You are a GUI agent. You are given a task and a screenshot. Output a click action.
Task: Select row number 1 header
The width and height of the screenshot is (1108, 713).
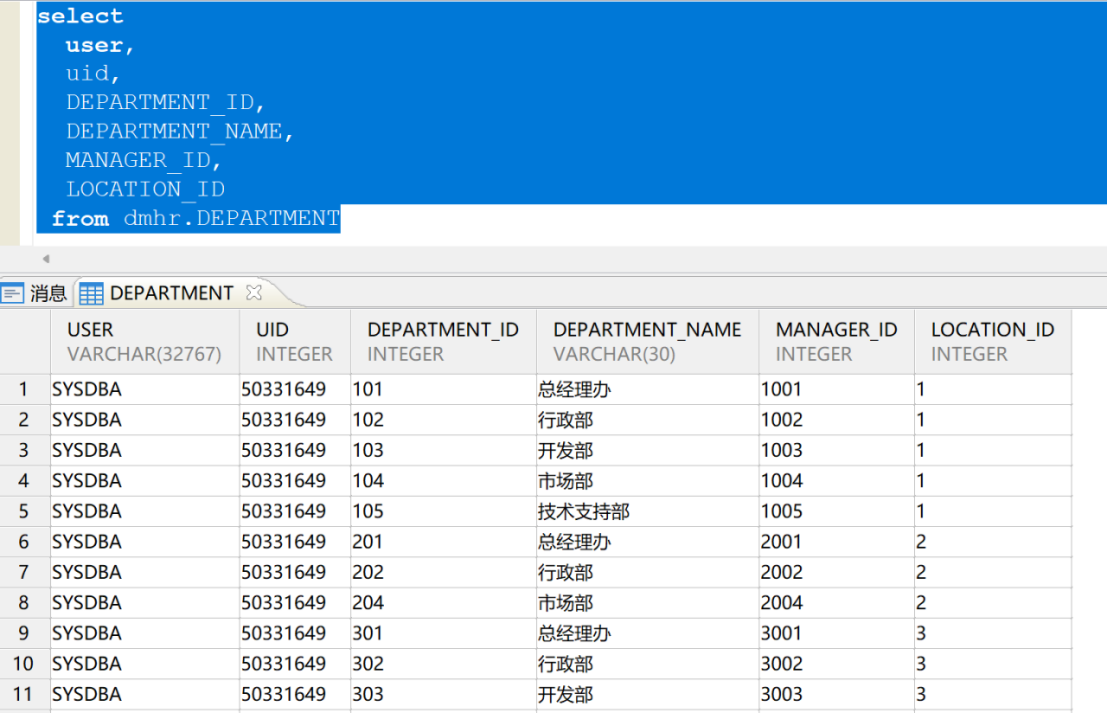tap(24, 389)
